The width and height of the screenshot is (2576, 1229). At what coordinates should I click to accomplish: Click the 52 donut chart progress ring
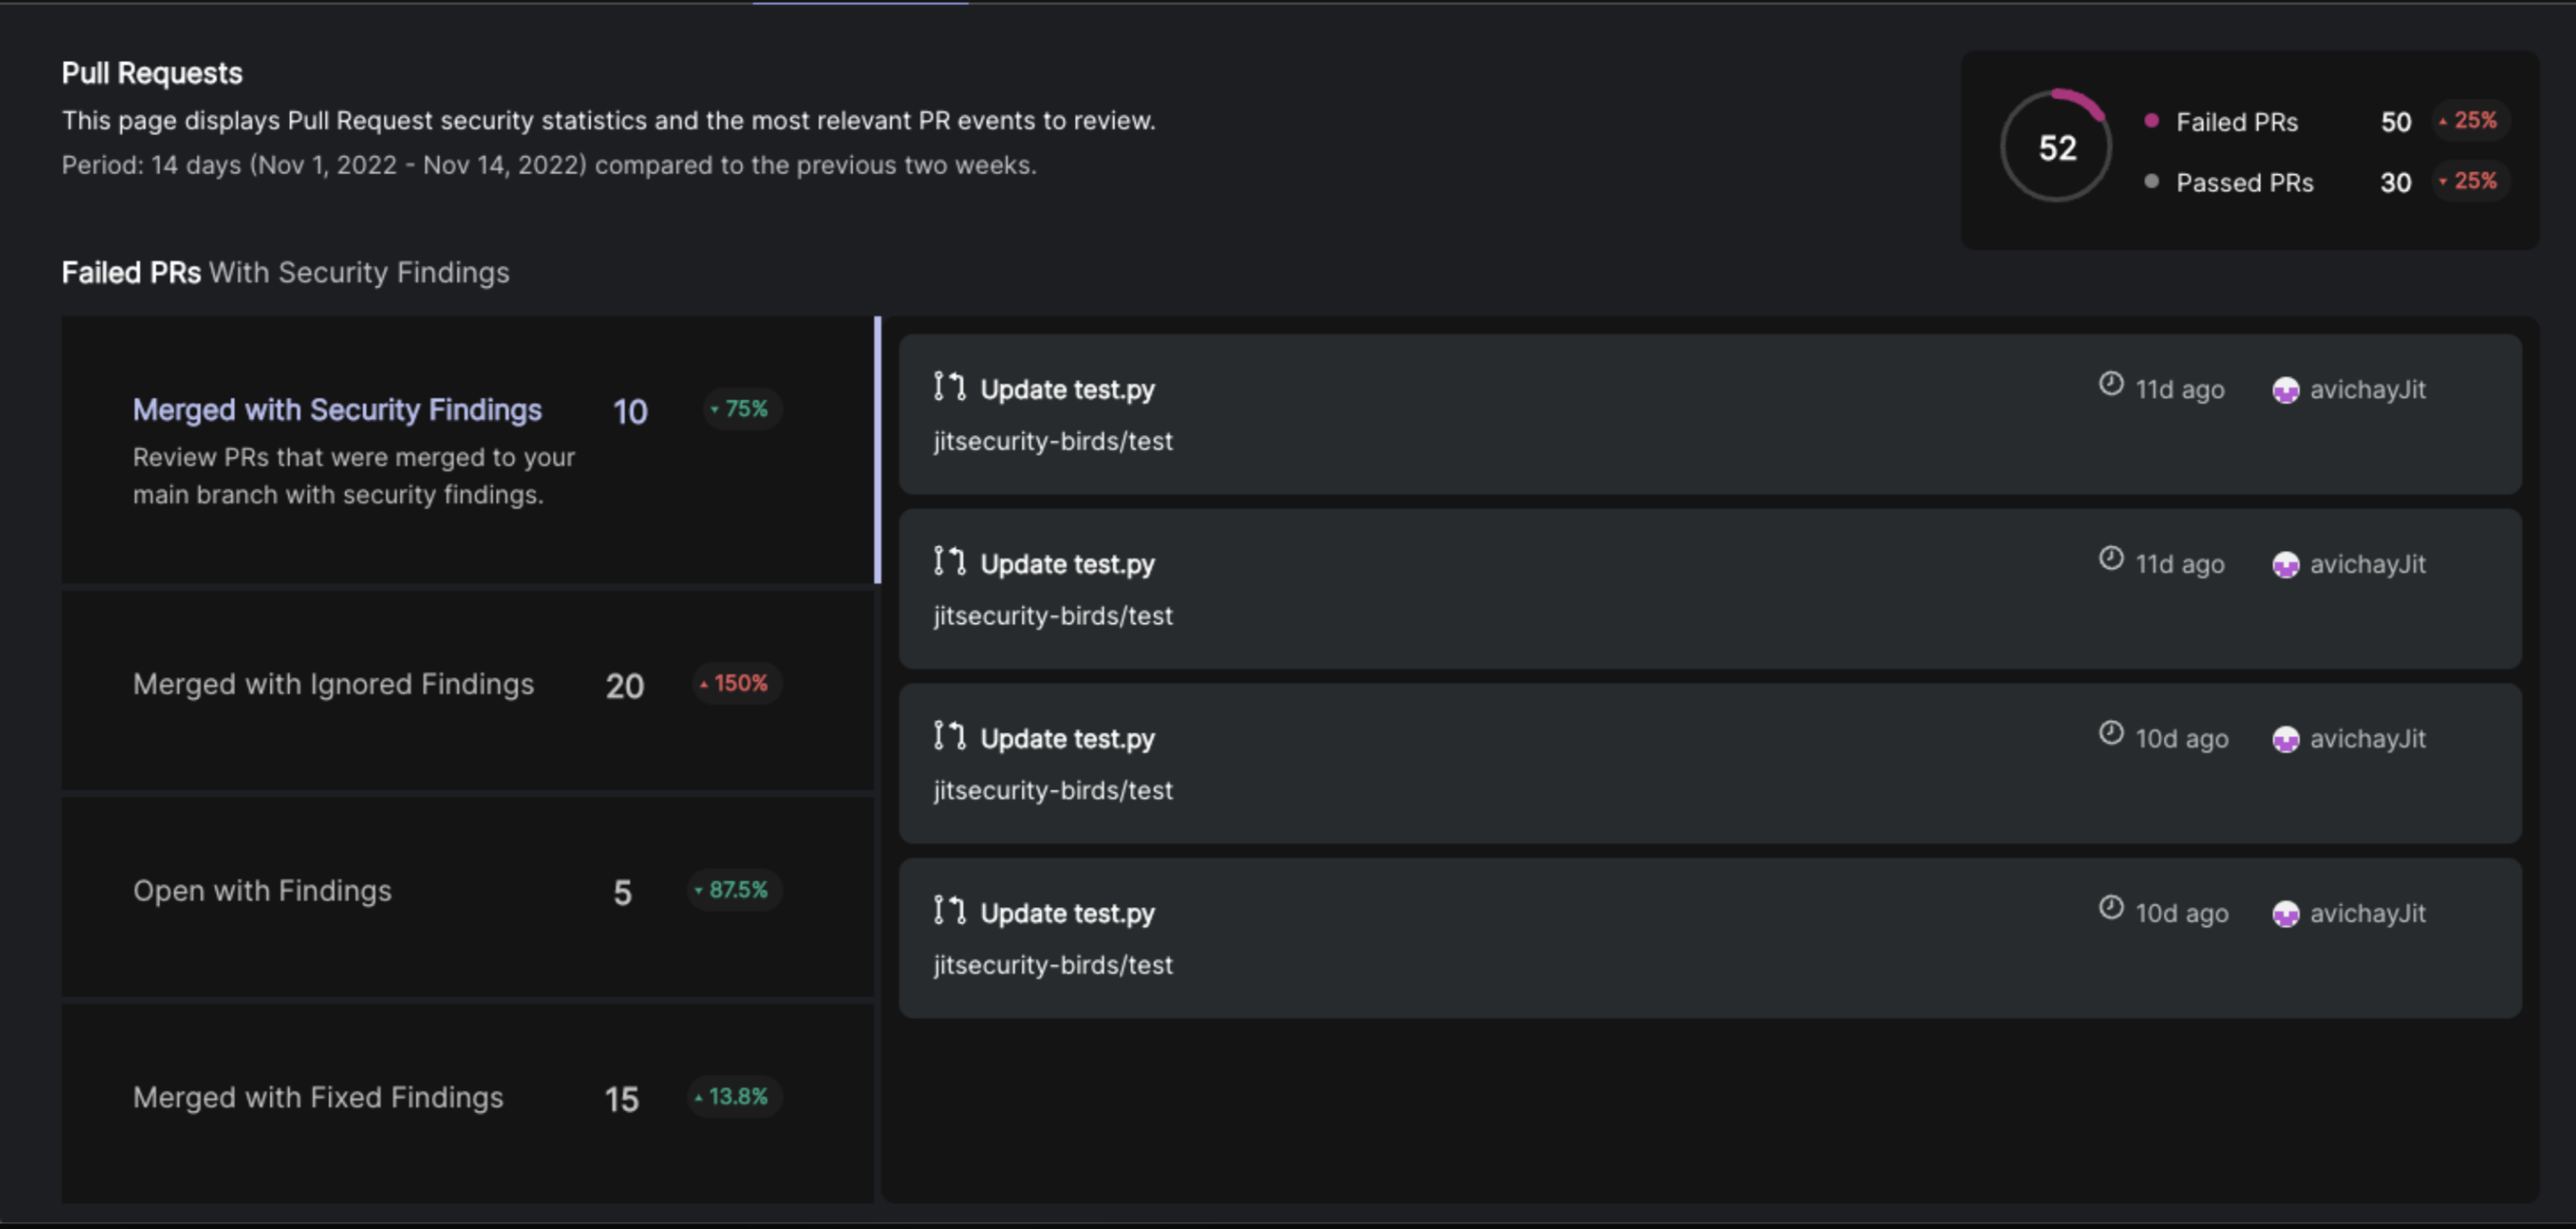[x=2056, y=147]
